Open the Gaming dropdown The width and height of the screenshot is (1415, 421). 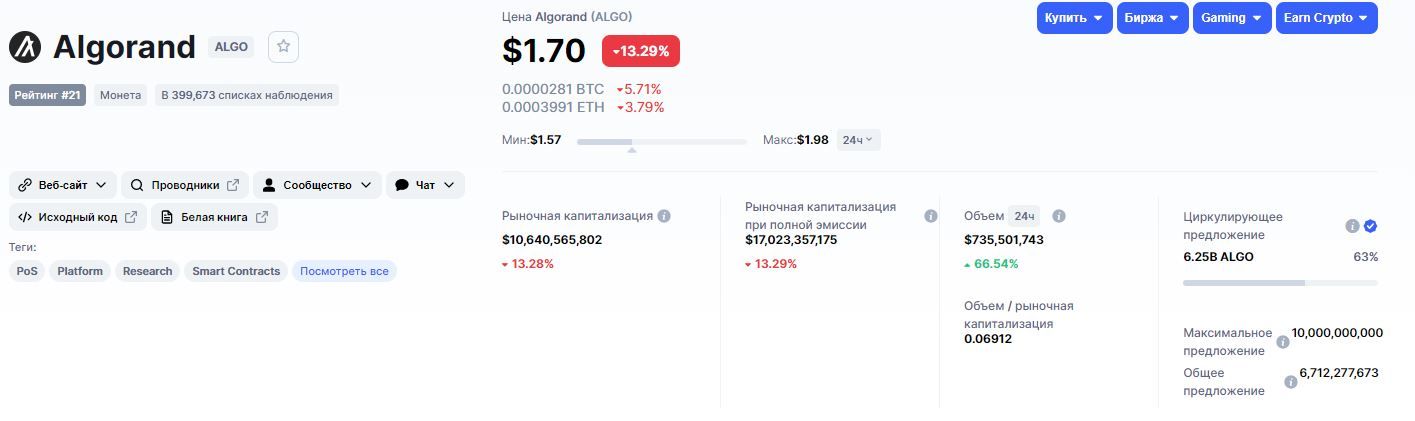(x=1231, y=18)
